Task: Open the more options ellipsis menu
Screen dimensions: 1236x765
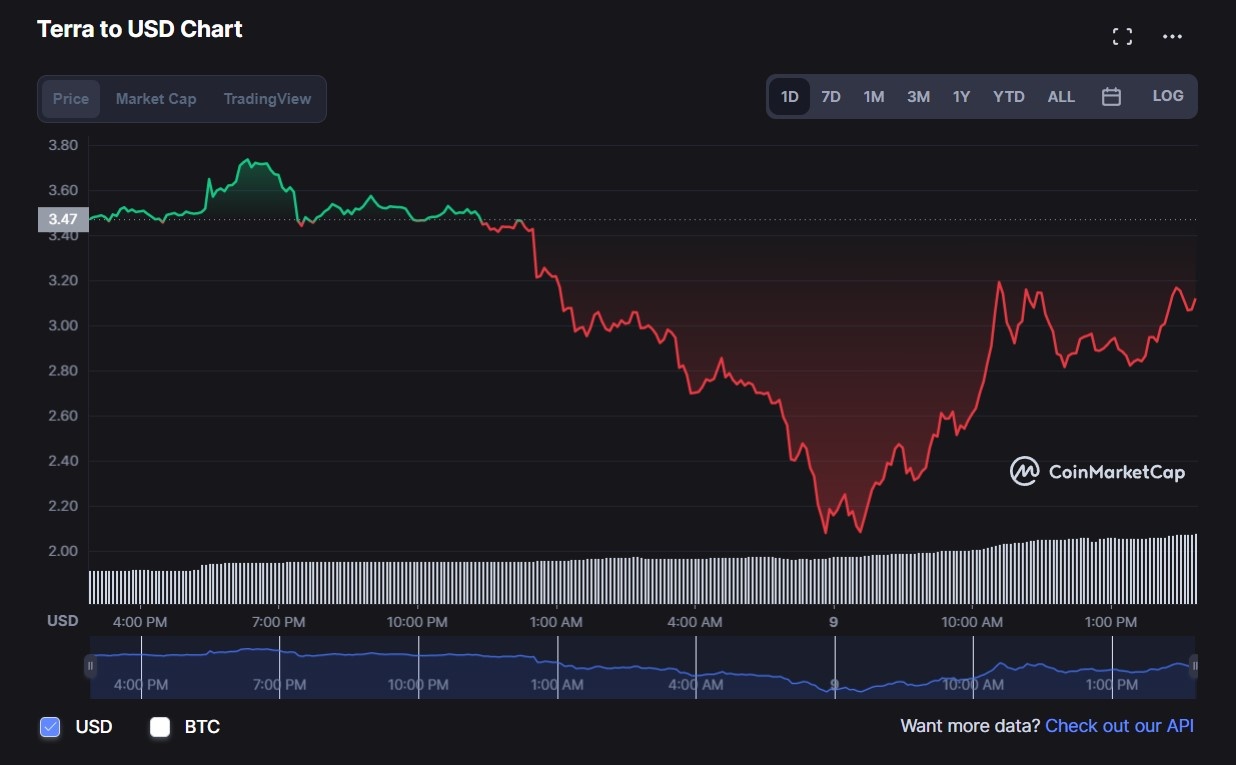Action: [x=1172, y=37]
